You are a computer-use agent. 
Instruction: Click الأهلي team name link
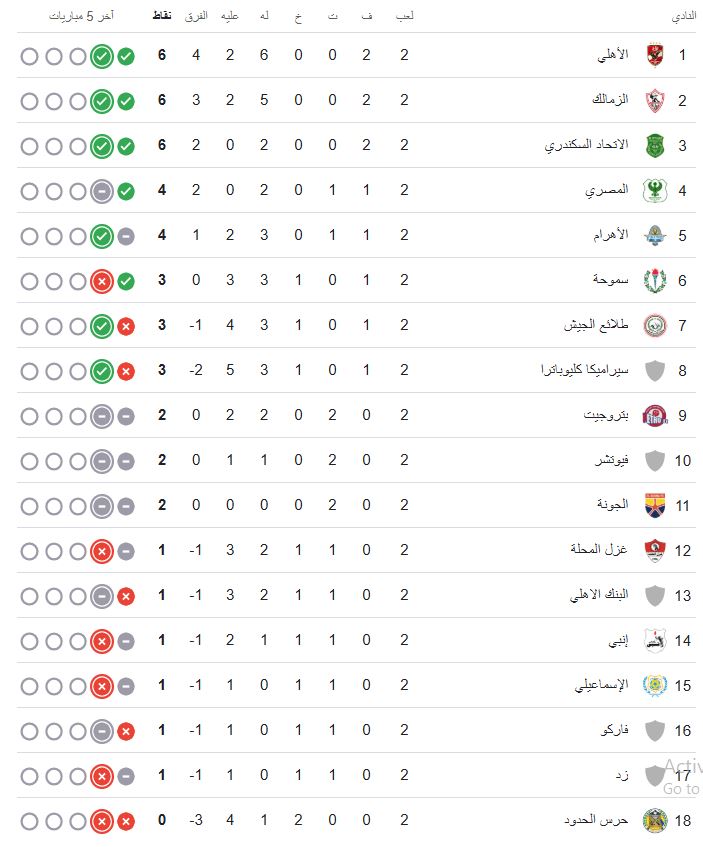click(613, 55)
